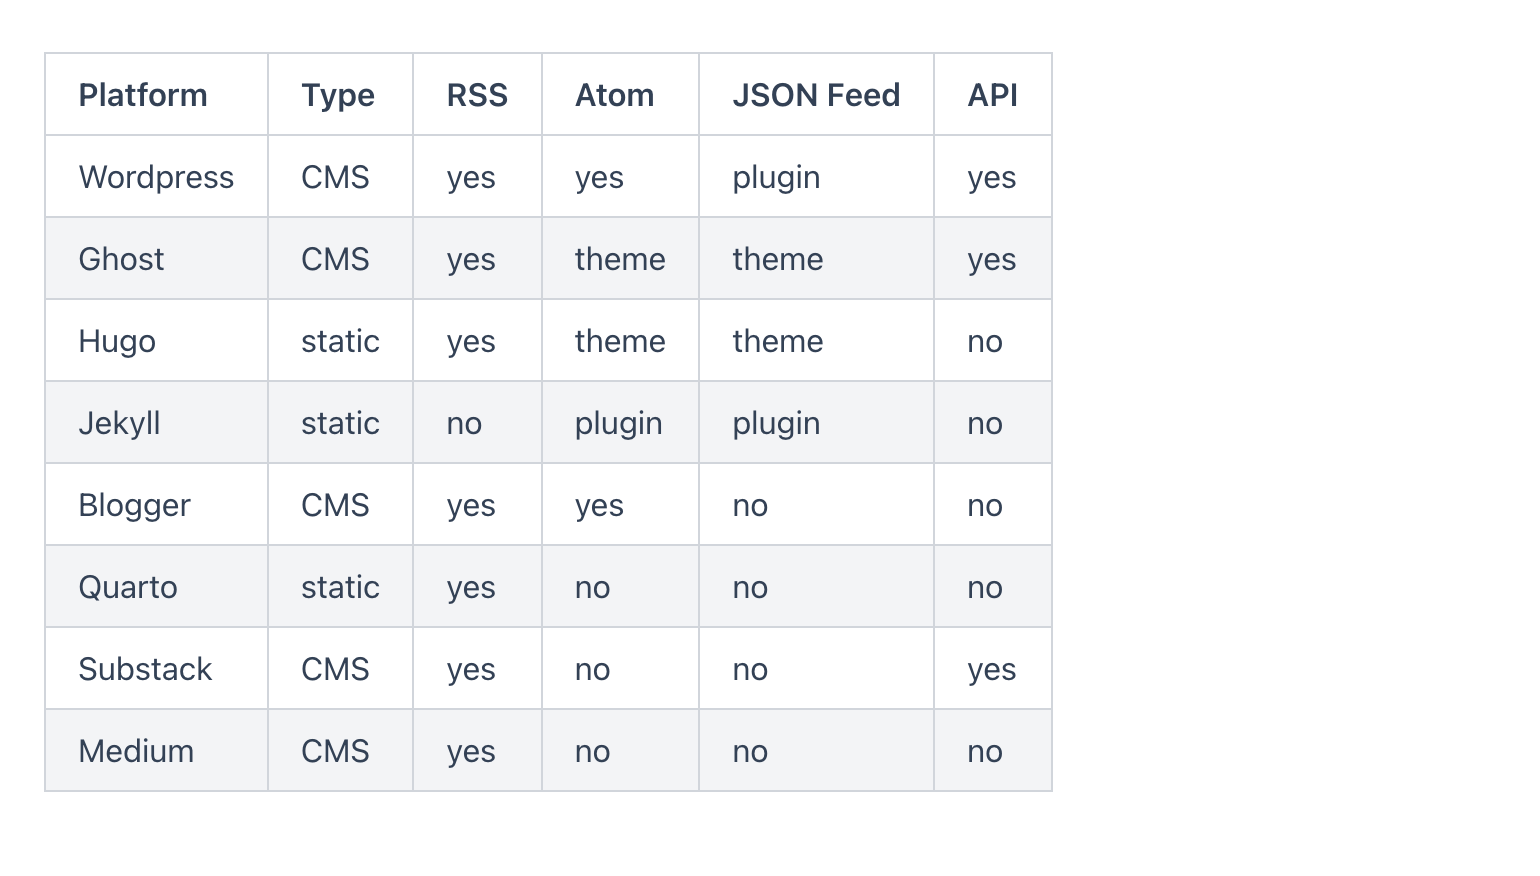Screen dimensions: 1540x876
Task: Select the Blogger platform cell
Action: (134, 505)
